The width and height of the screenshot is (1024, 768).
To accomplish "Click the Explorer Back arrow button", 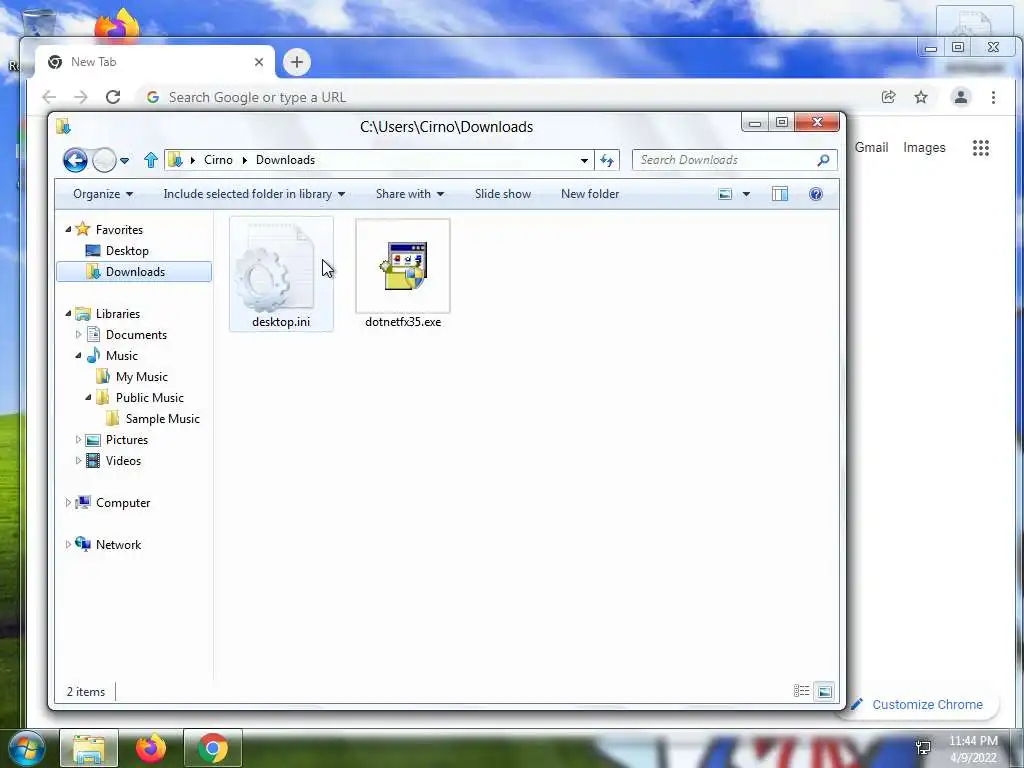I will click(75, 160).
